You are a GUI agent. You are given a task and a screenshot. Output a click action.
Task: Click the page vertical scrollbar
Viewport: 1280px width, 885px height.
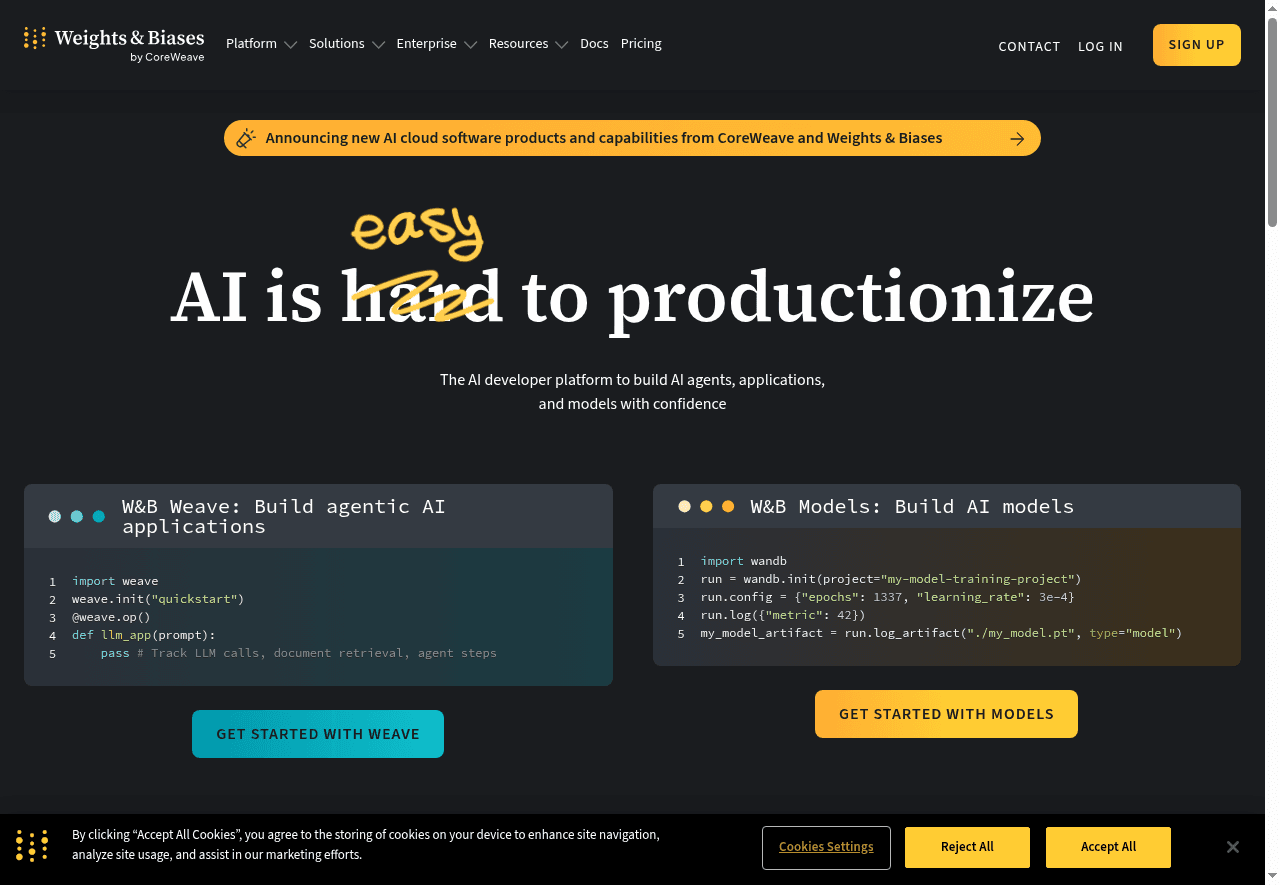click(x=1272, y=120)
